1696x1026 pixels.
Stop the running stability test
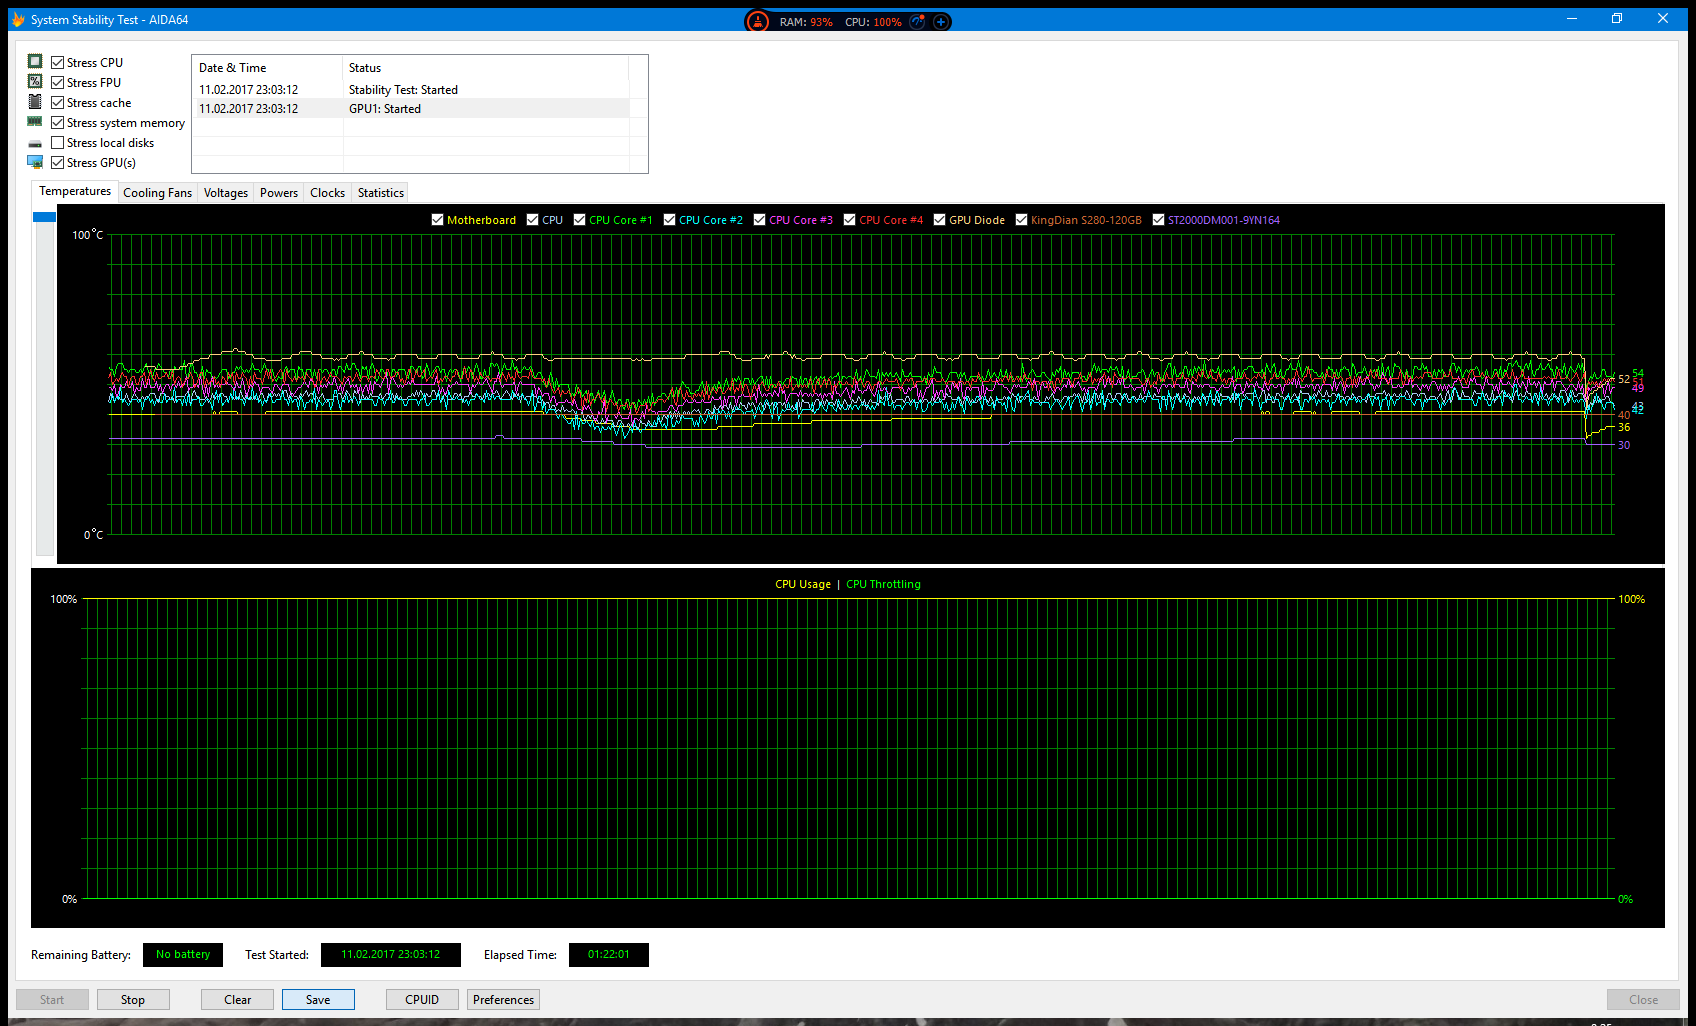[x=133, y=999]
